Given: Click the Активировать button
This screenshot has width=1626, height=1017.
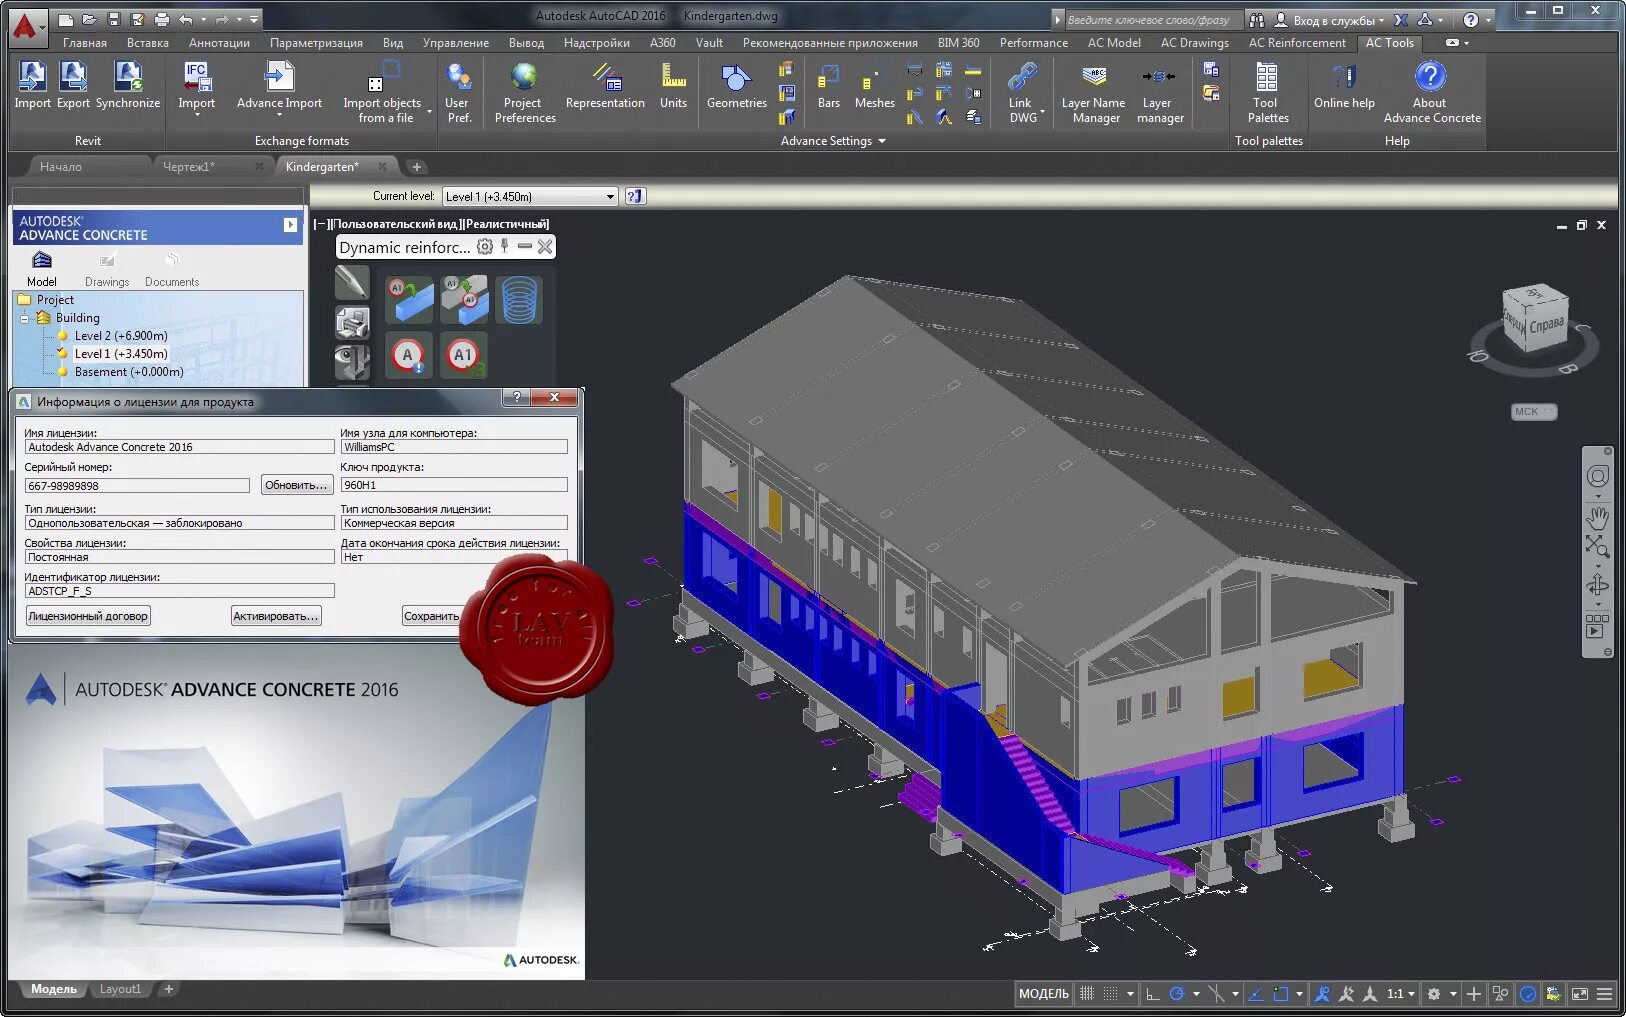Looking at the screenshot, I should coord(276,616).
